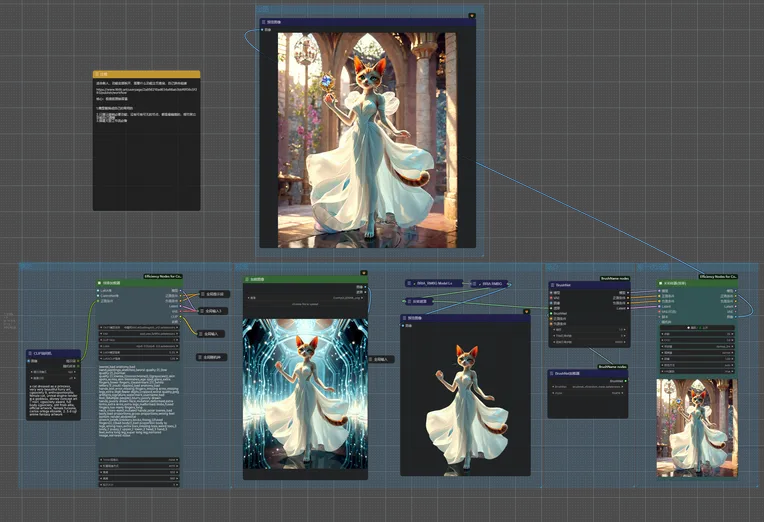Click the BrushName nodes badge above the BrushNet node
This screenshot has height=522, width=764.
[615, 278]
